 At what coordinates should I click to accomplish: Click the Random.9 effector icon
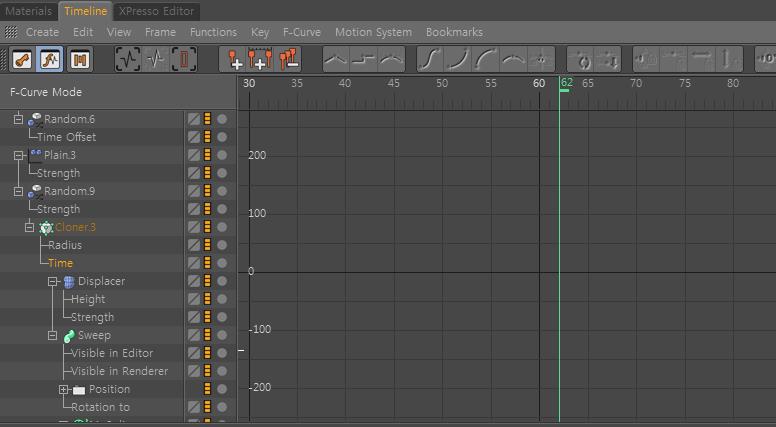coord(35,191)
